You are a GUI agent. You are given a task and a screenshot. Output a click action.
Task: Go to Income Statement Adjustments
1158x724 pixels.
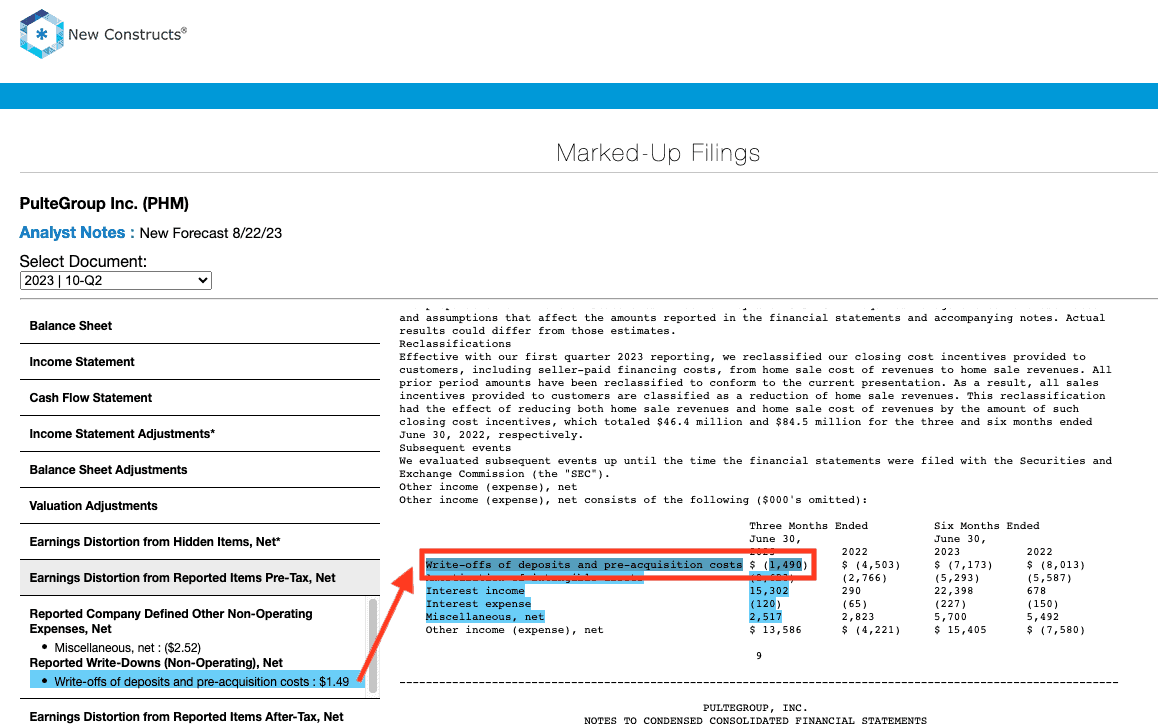tap(200, 434)
